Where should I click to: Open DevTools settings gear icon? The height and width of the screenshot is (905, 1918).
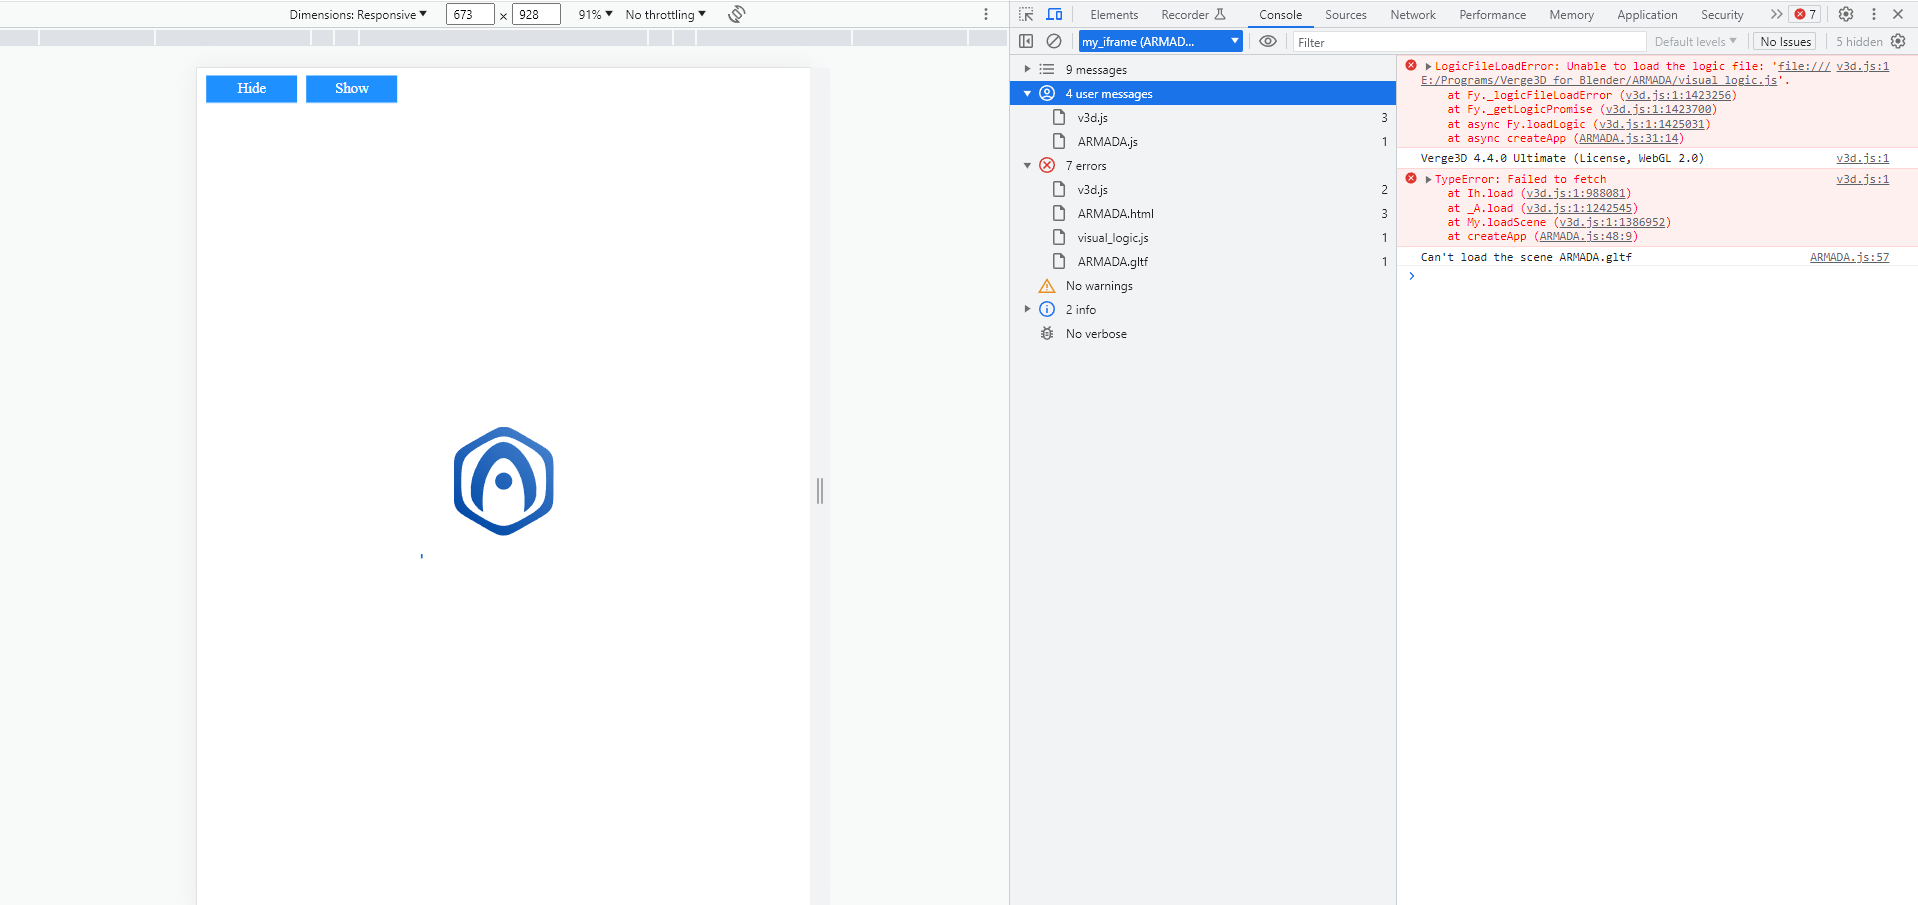coord(1846,14)
